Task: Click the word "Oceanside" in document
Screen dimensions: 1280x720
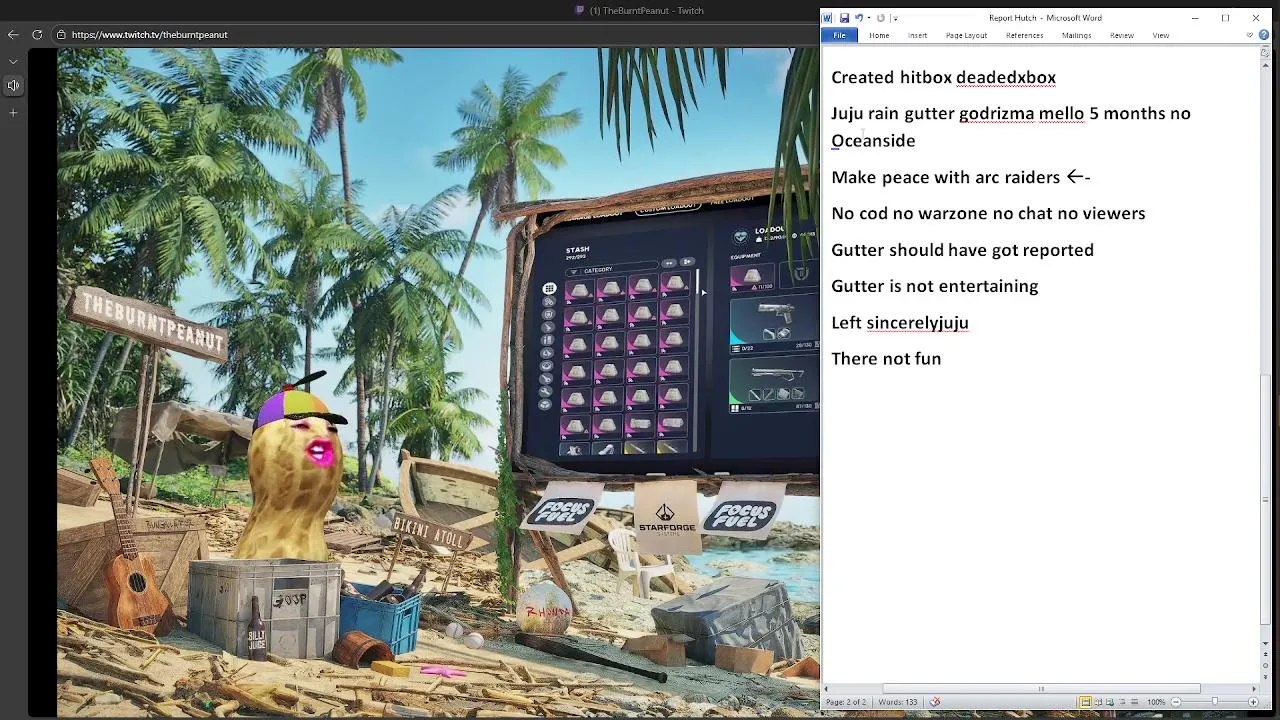Action: (873, 141)
